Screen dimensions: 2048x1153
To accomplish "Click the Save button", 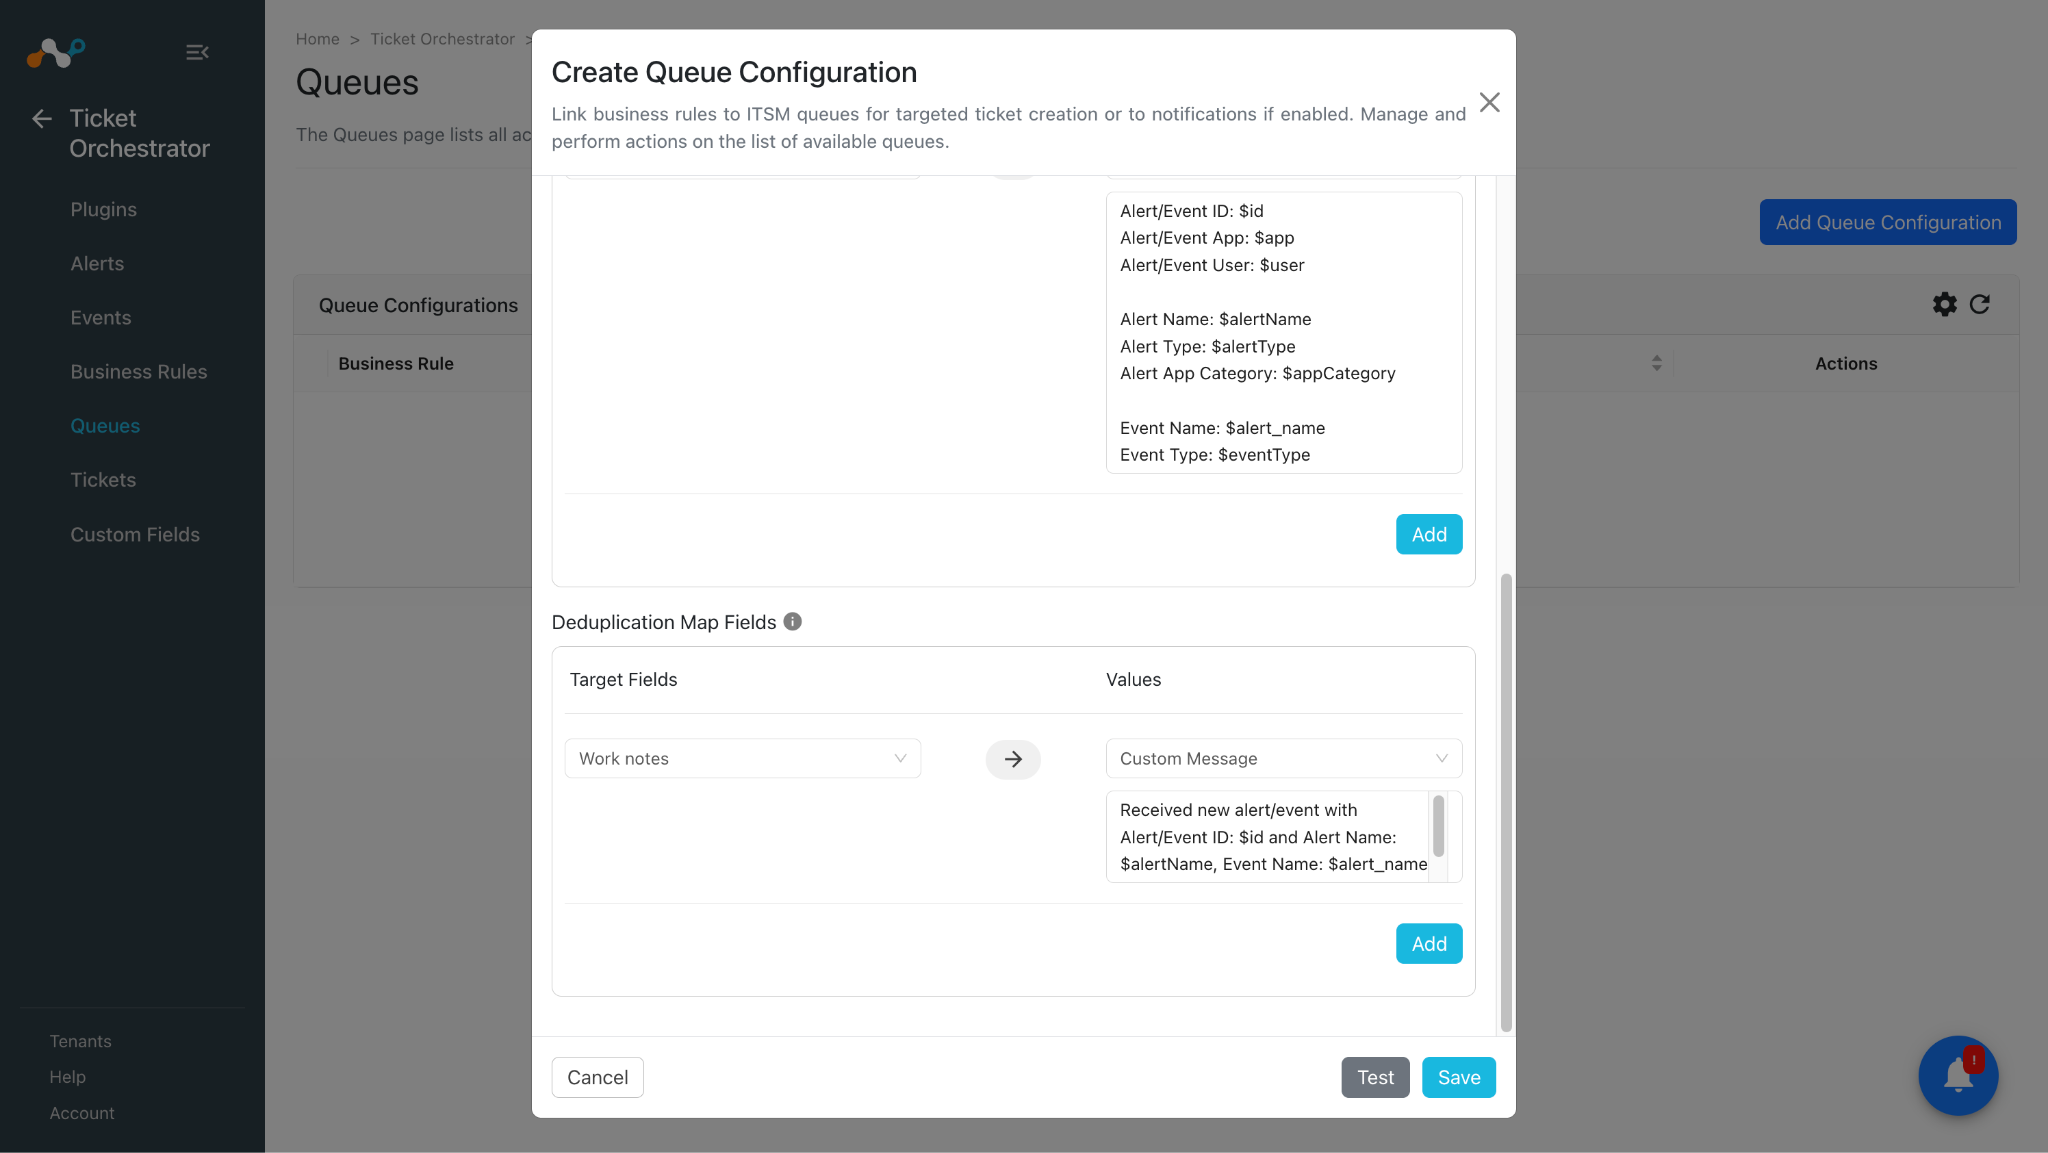I will tap(1458, 1077).
